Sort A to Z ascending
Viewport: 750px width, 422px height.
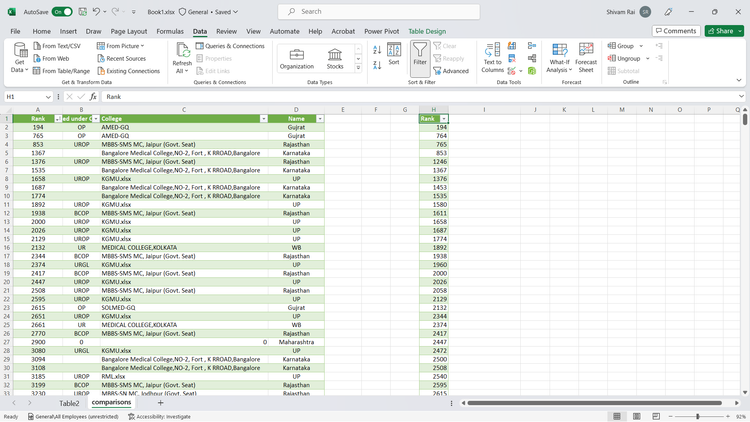pyautogui.click(x=377, y=50)
